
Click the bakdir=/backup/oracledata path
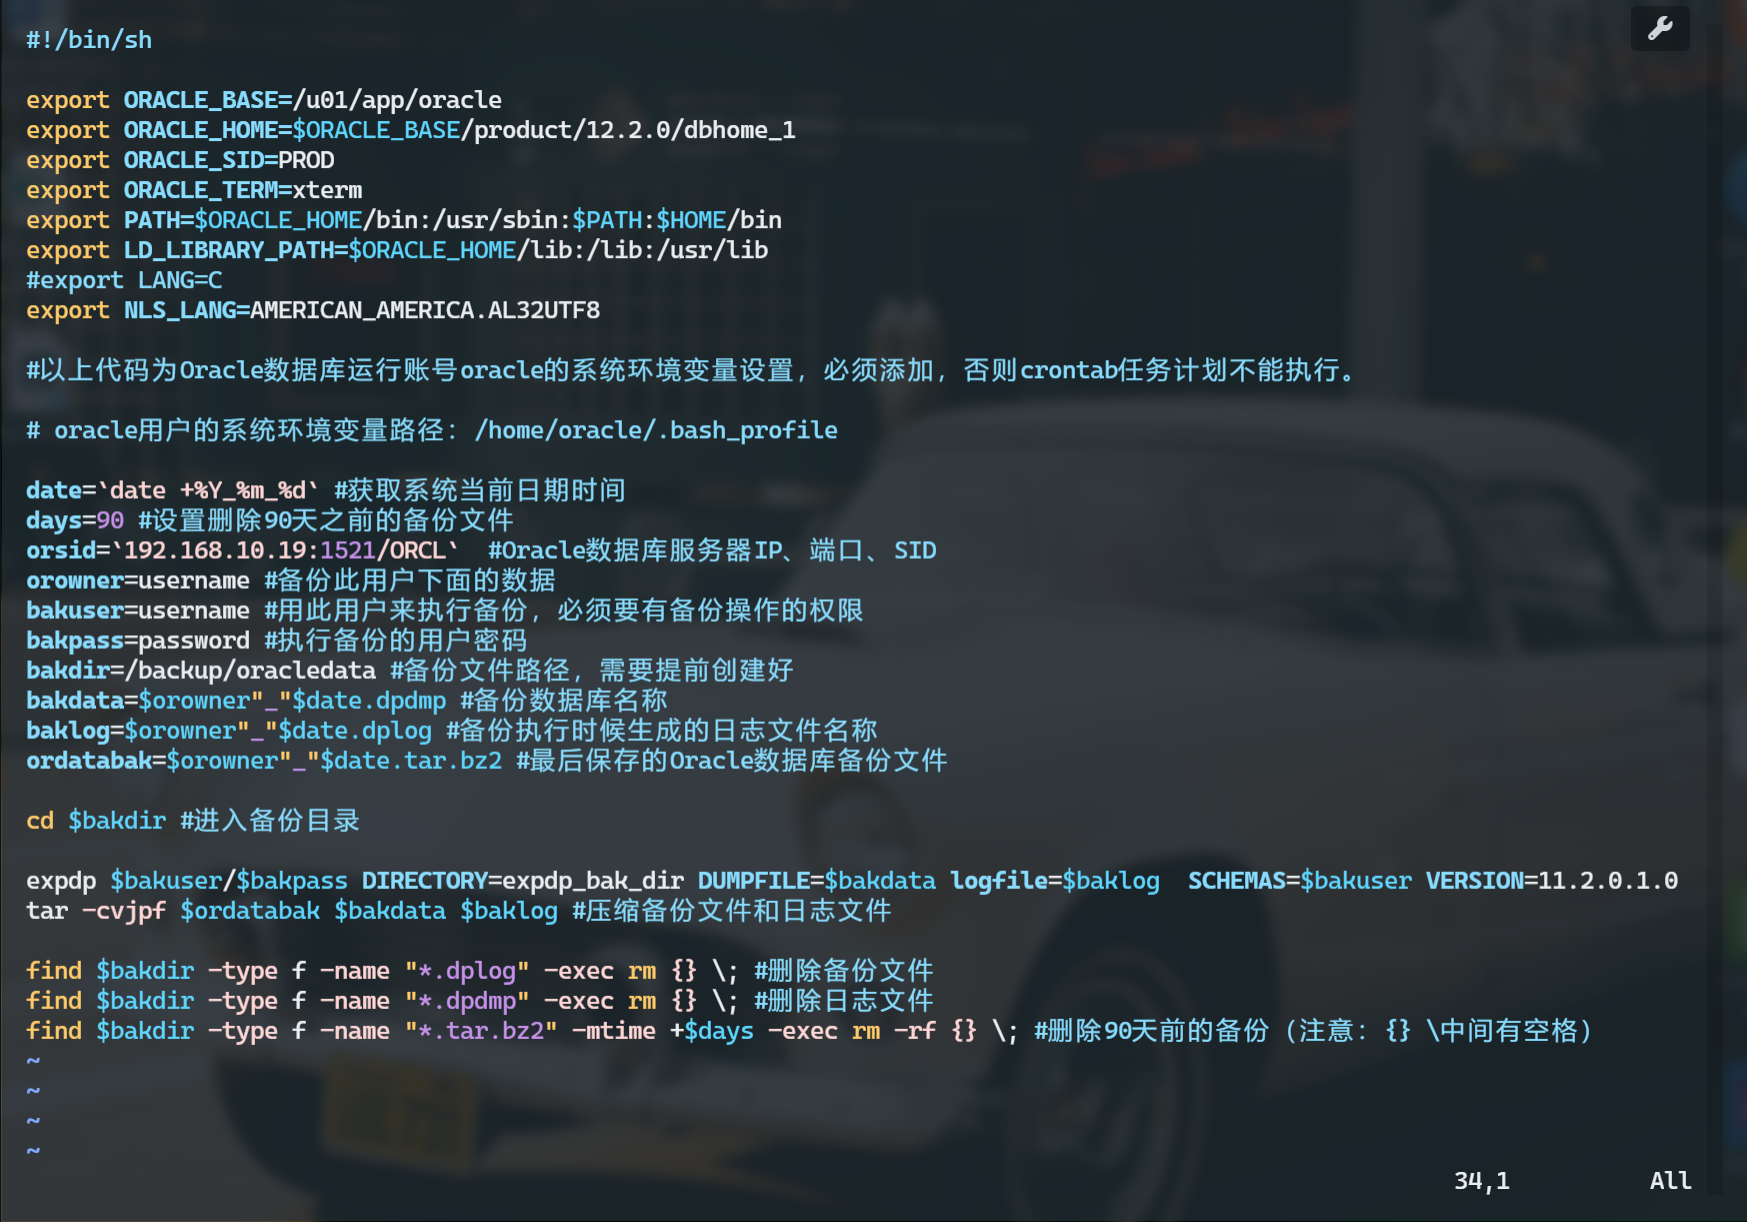(x=201, y=670)
